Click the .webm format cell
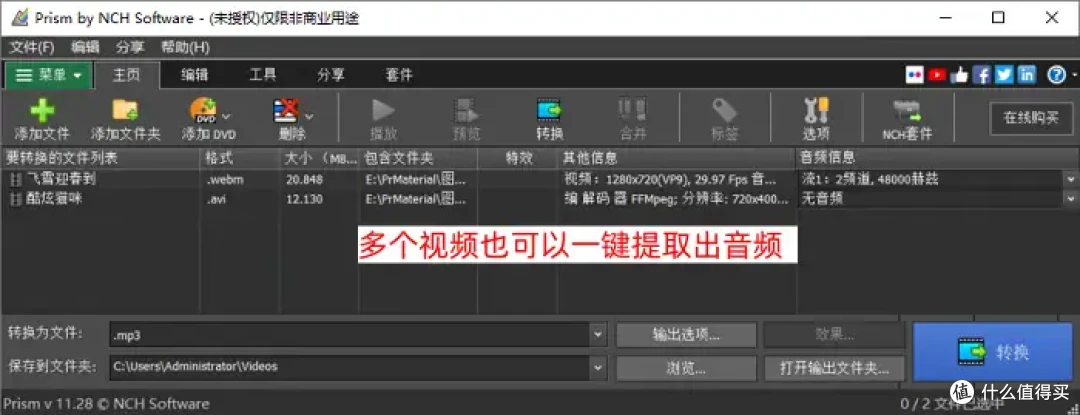 click(225, 180)
